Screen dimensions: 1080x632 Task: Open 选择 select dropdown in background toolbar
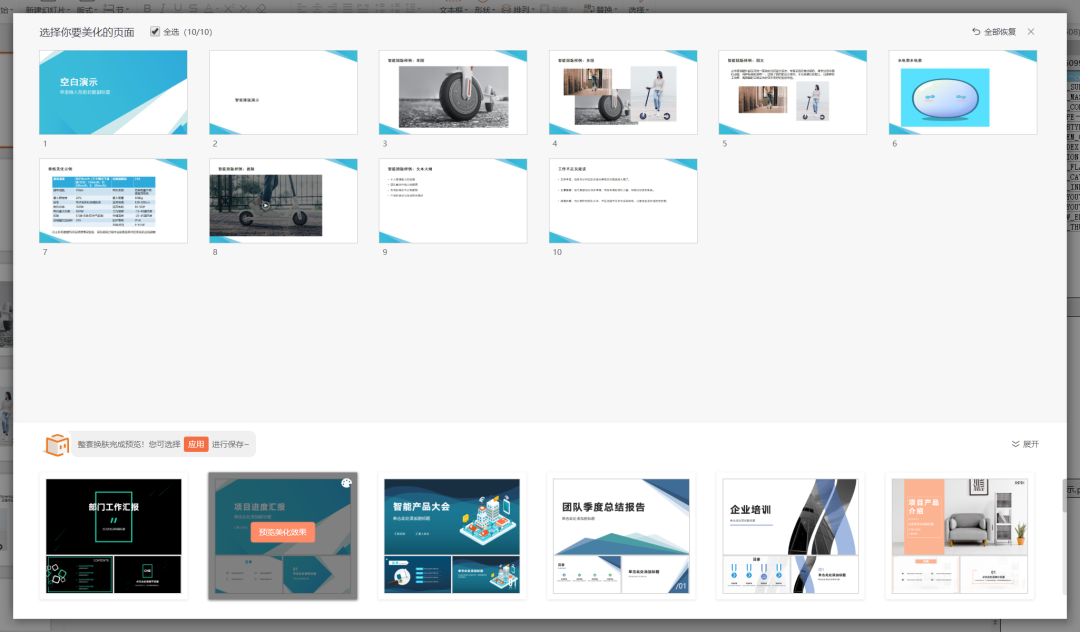(x=638, y=10)
